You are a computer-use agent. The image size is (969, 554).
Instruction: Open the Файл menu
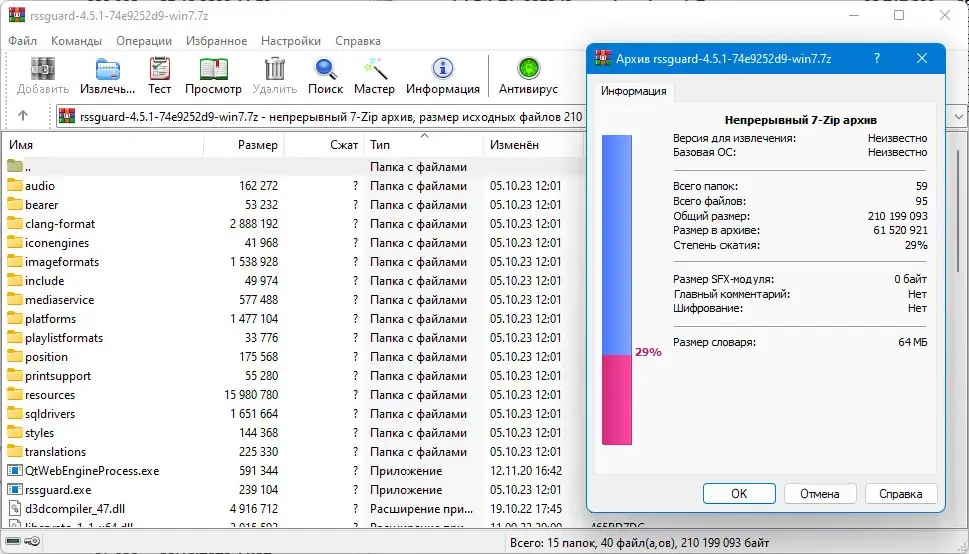tap(23, 41)
